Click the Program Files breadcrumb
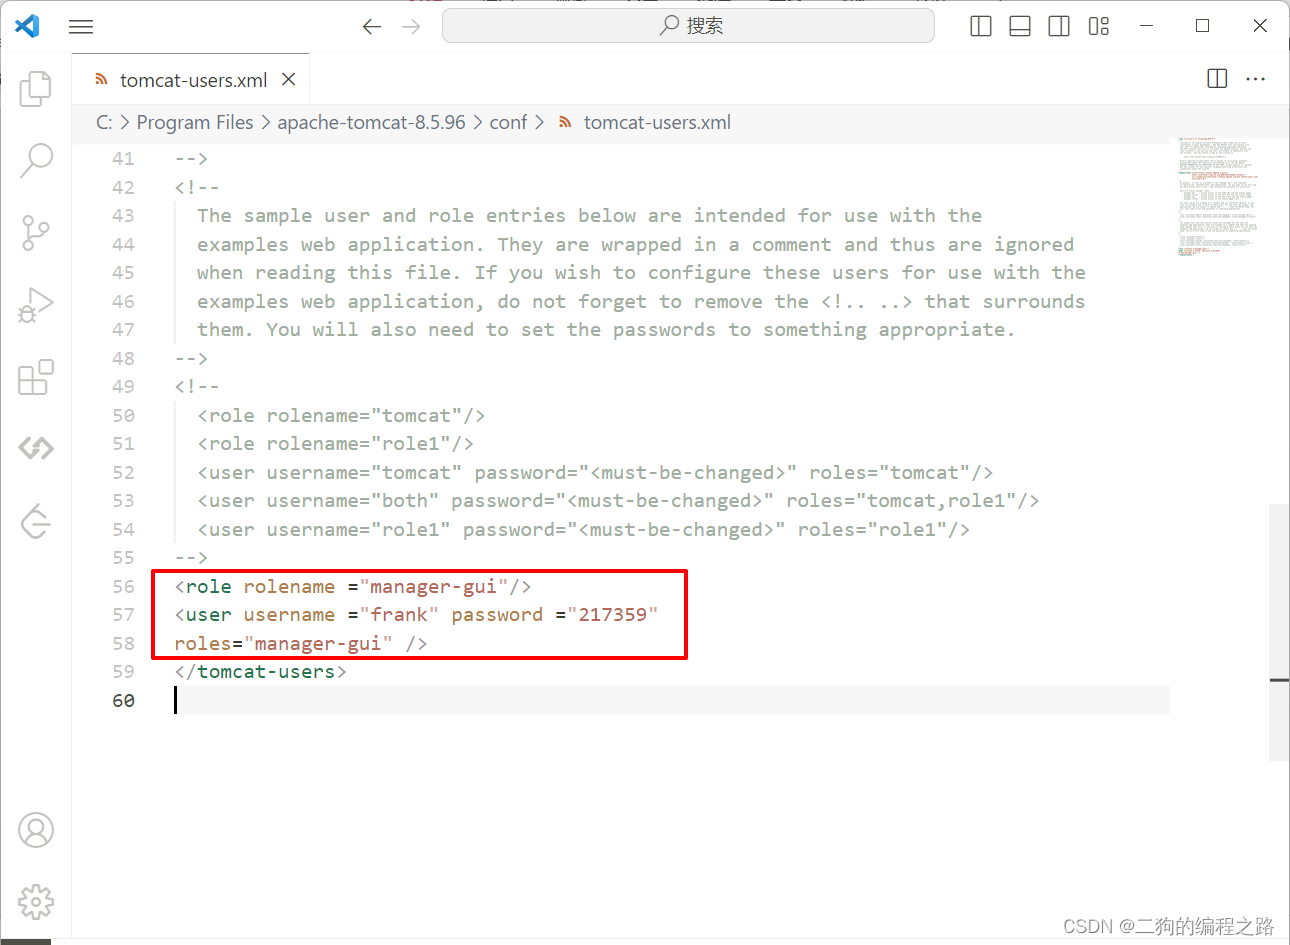This screenshot has width=1290, height=945. [x=195, y=122]
